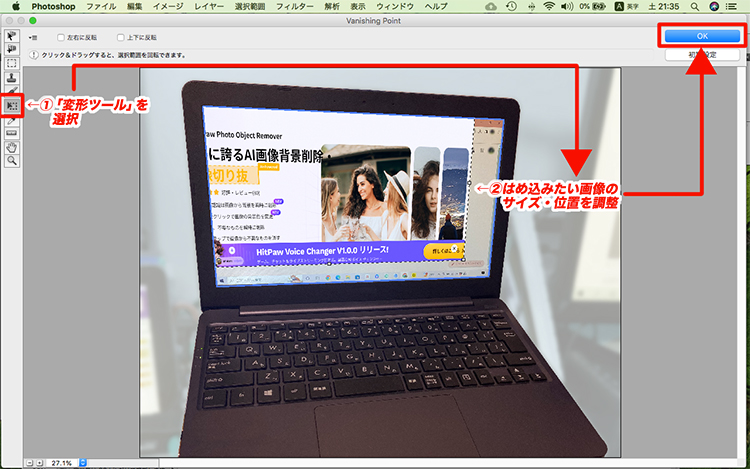Open the ウィンドウ menu
Image resolution: width=750 pixels, height=469 pixels.
pos(395,6)
